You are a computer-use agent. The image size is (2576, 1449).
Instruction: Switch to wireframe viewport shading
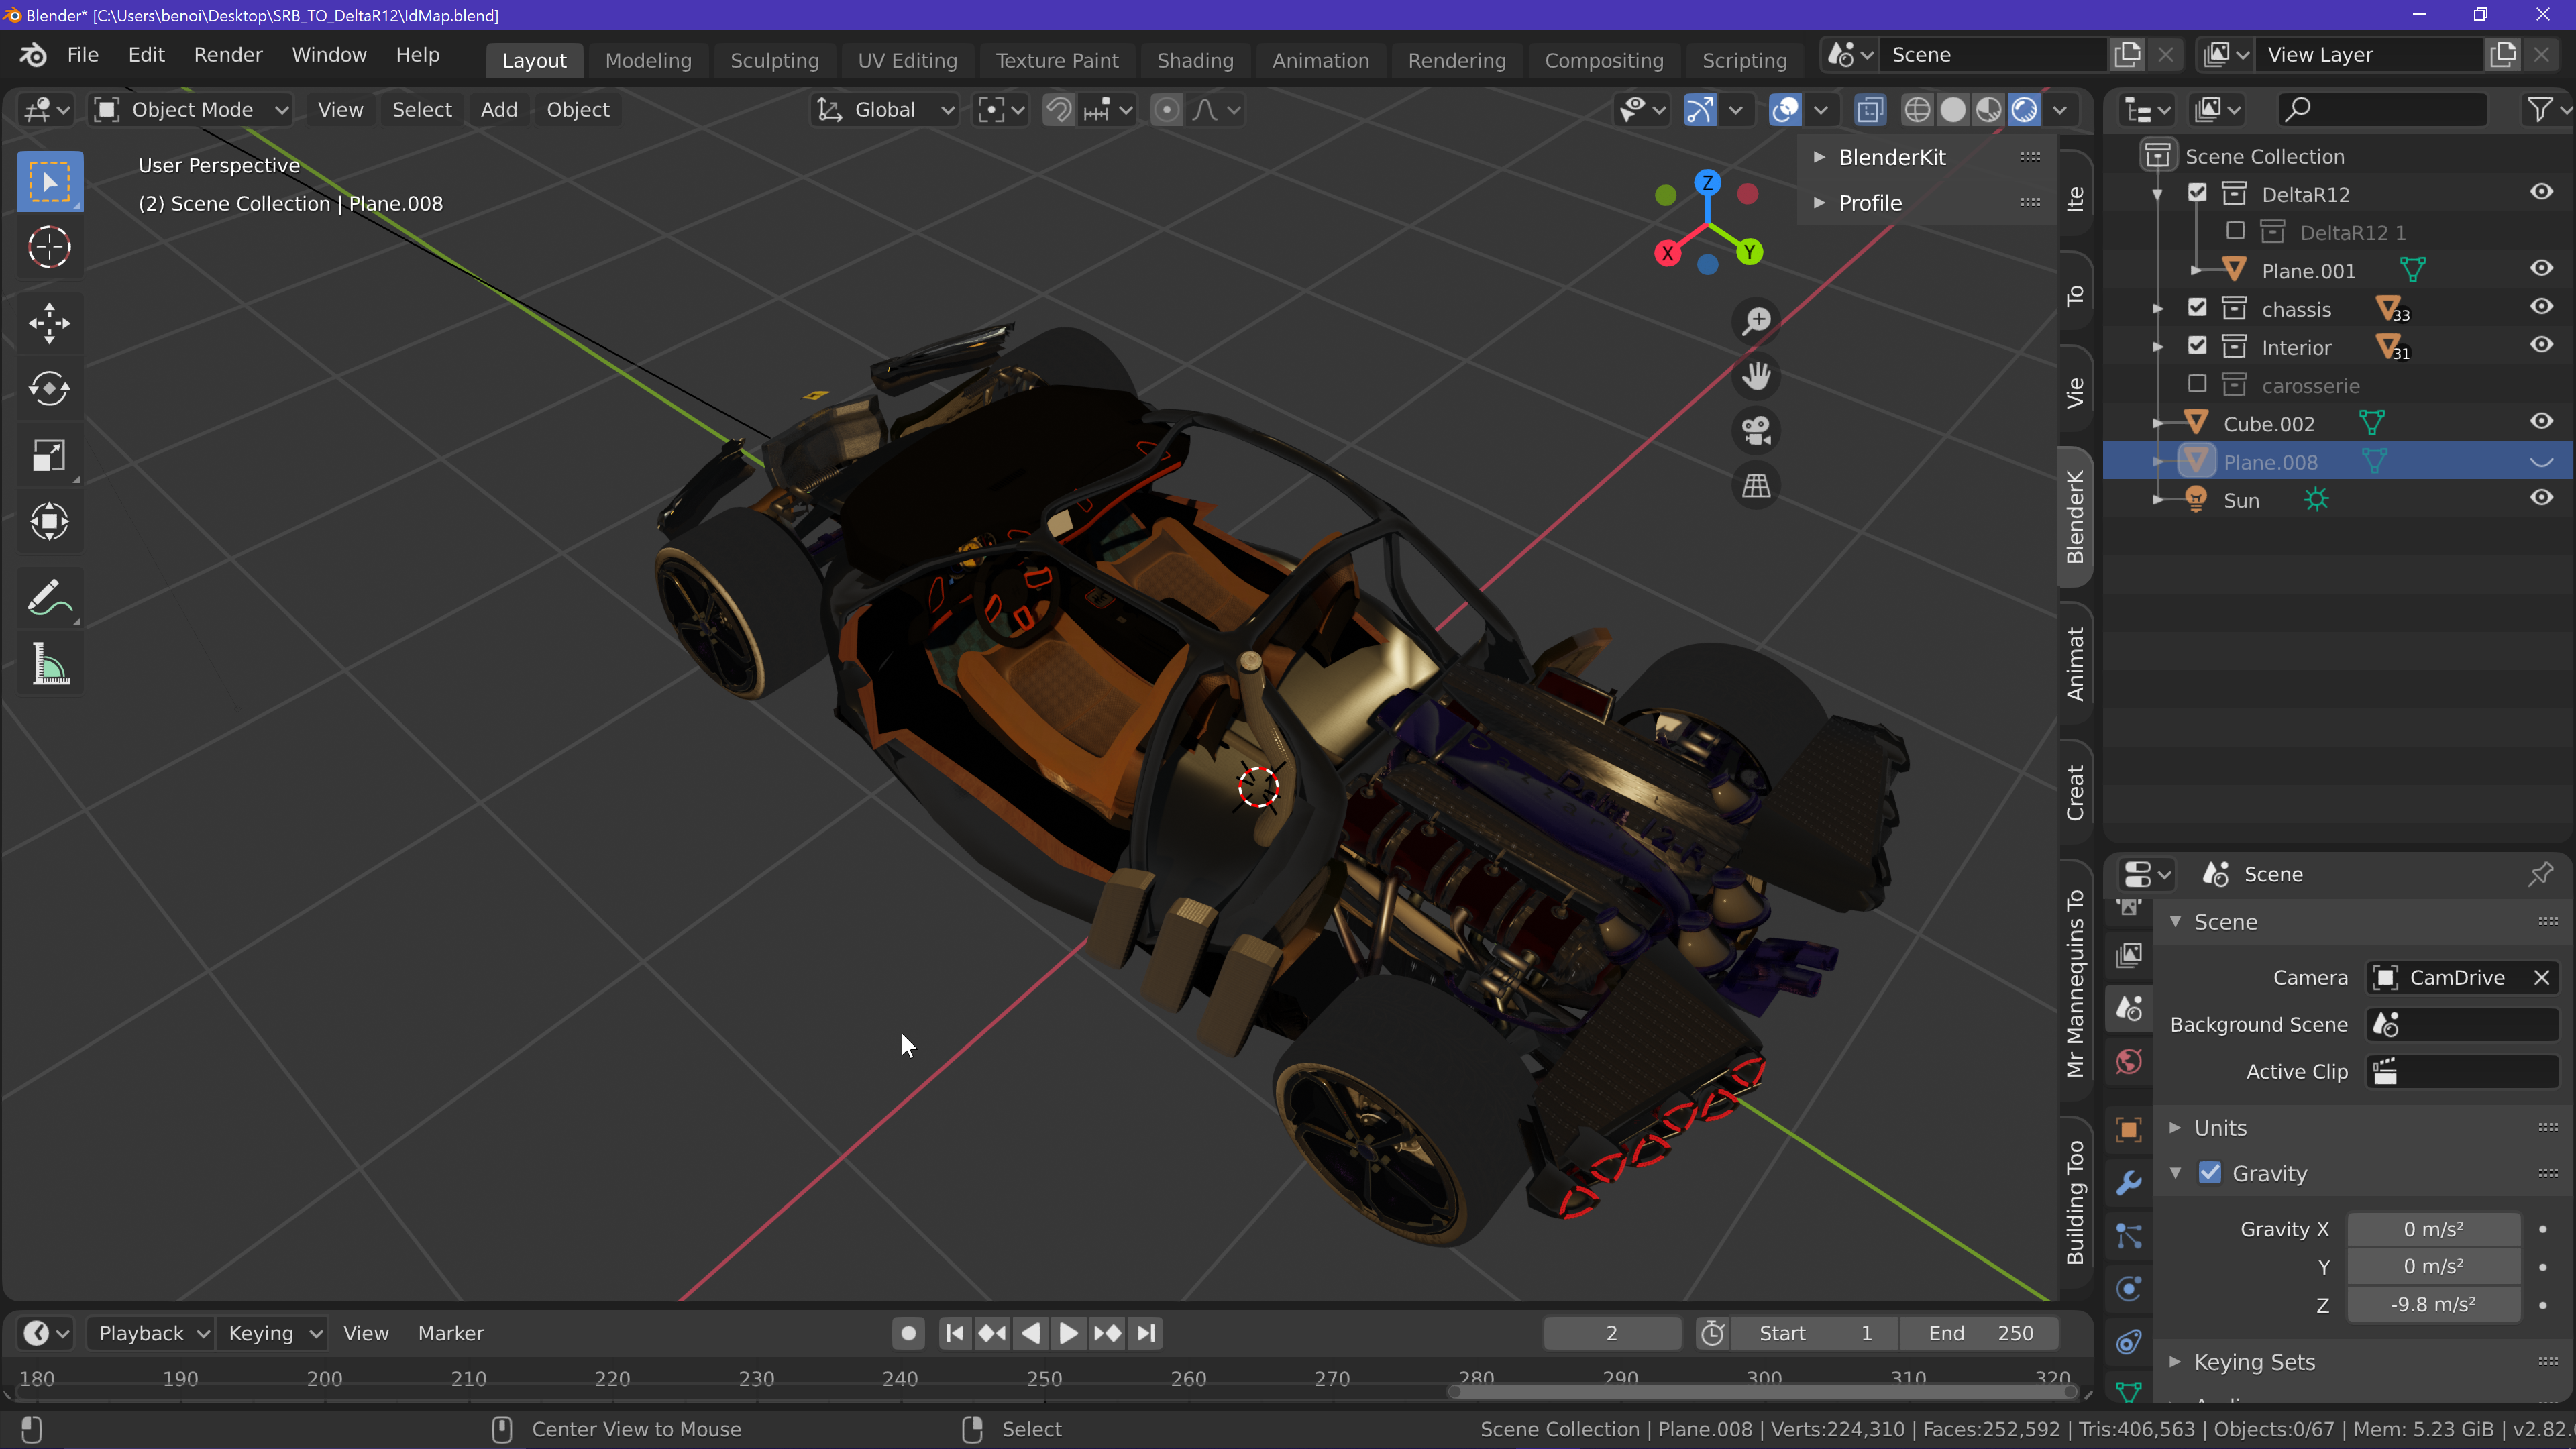tap(1917, 110)
